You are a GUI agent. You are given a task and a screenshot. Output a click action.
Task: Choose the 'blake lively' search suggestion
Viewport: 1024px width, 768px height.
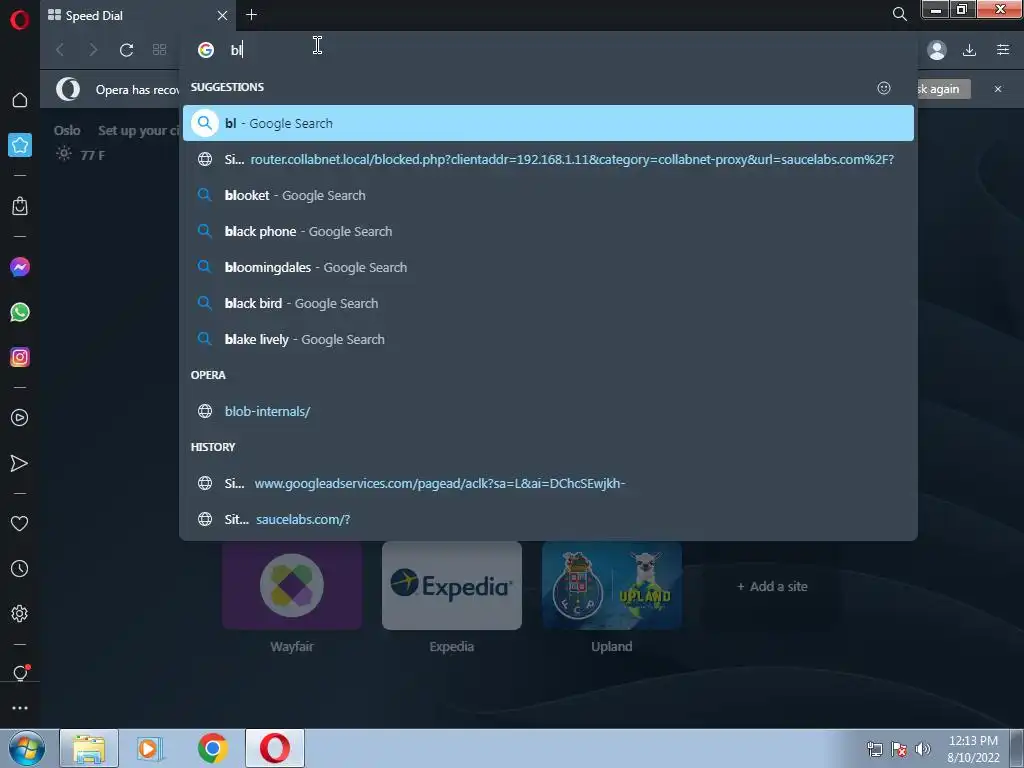pos(548,339)
